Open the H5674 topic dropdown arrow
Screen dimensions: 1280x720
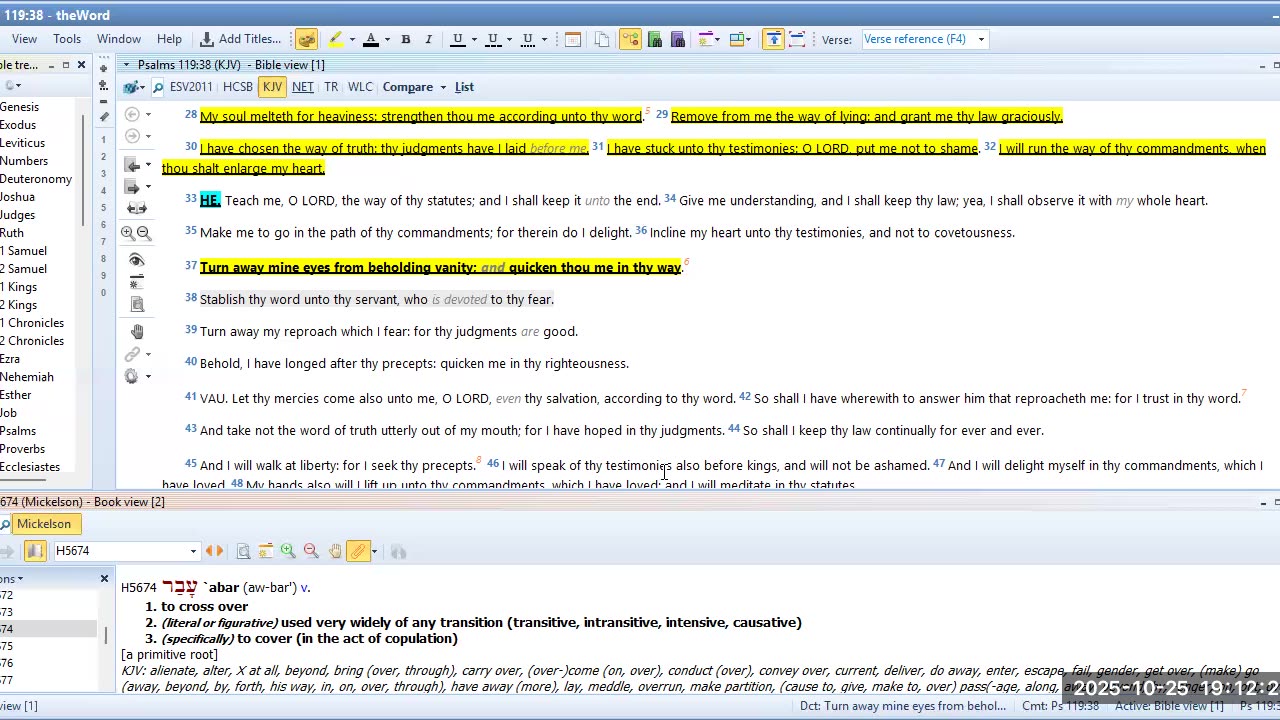[x=193, y=552]
